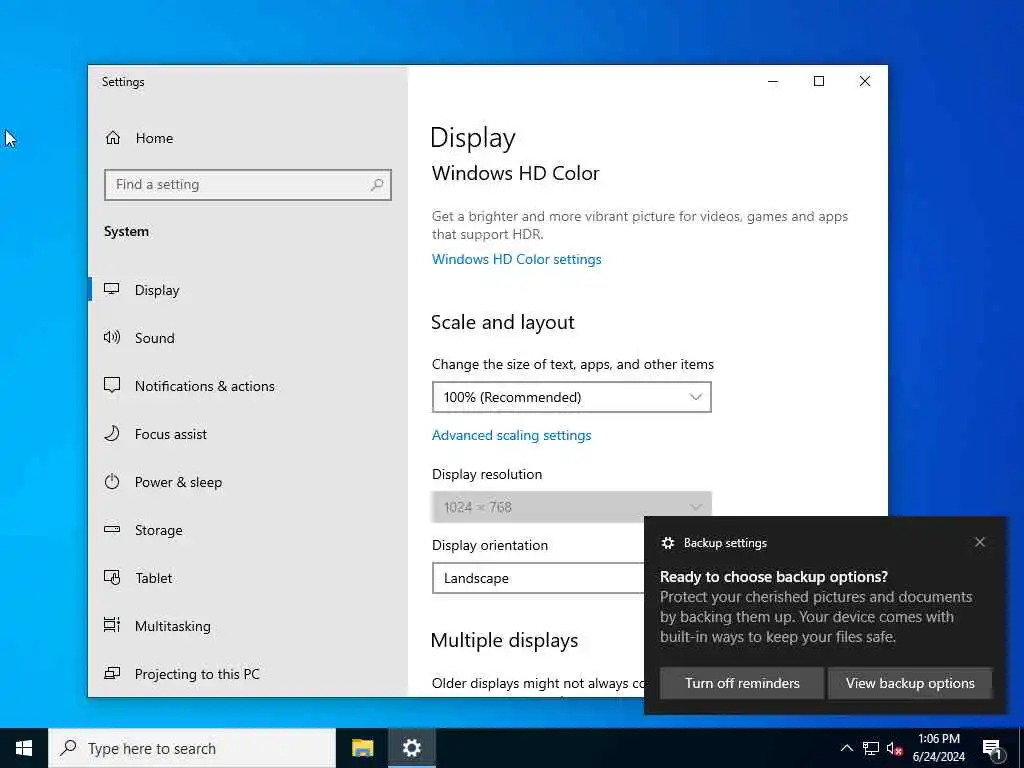Open Windows HD Color settings link
Image resolution: width=1024 pixels, height=768 pixels.
click(x=517, y=259)
